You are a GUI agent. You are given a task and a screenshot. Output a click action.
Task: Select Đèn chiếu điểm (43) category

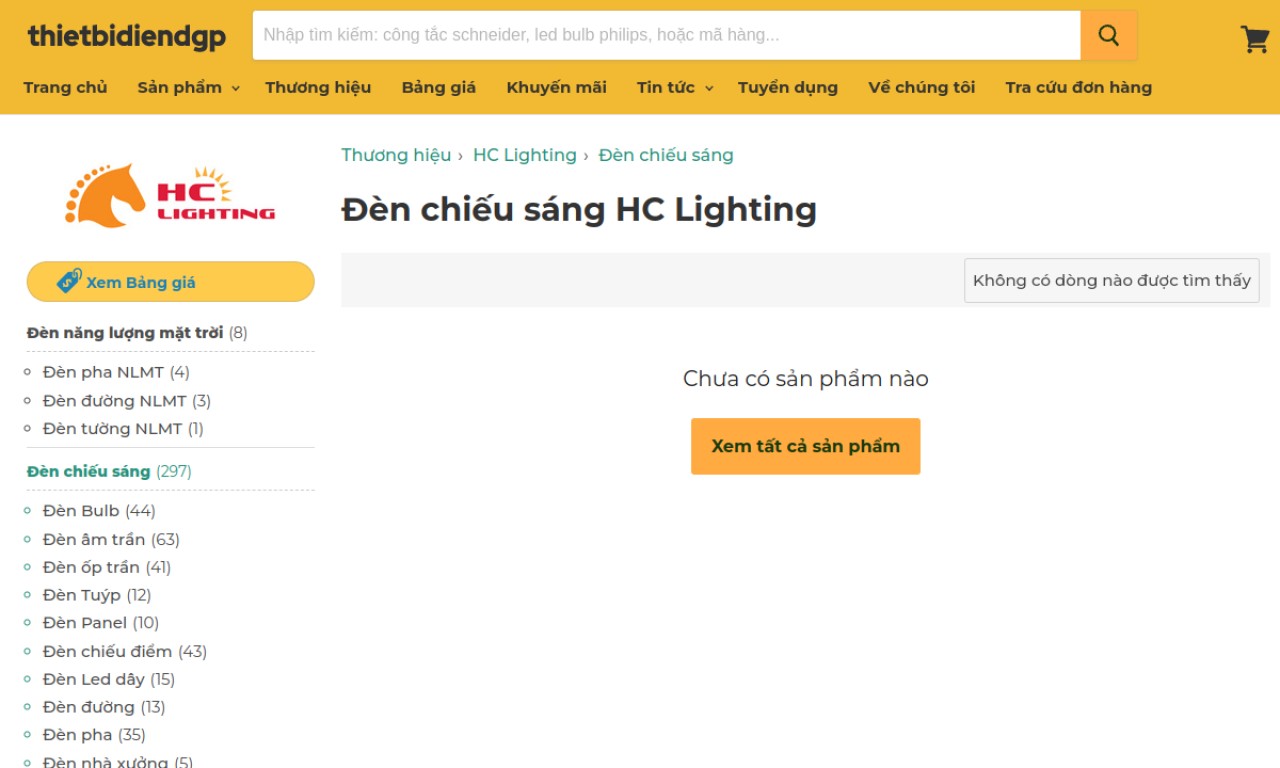coord(125,652)
